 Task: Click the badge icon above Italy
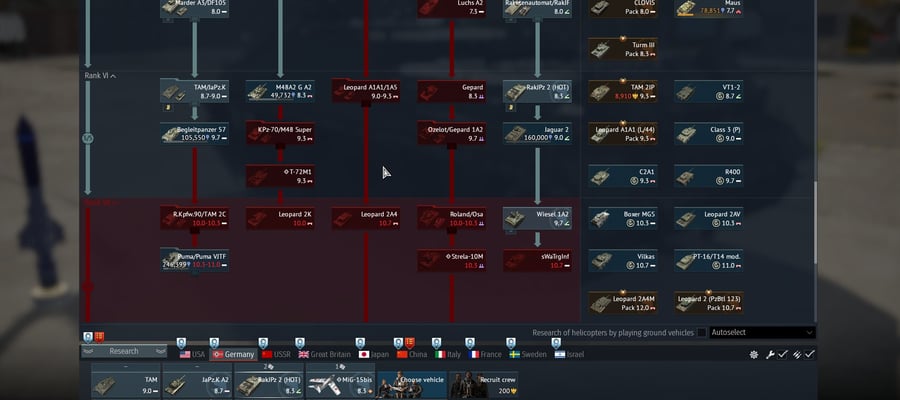point(436,343)
